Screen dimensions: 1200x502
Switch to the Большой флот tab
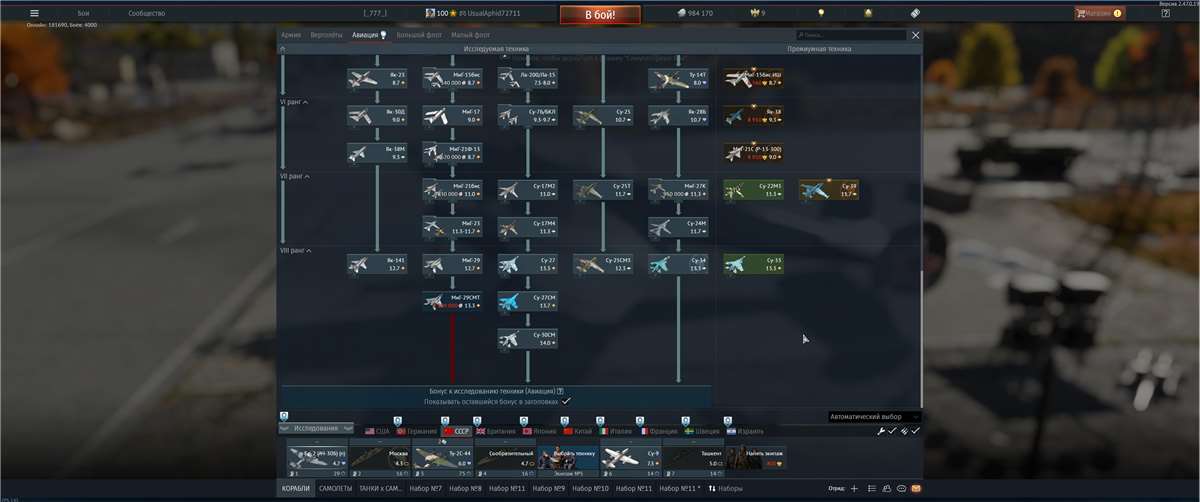419,35
